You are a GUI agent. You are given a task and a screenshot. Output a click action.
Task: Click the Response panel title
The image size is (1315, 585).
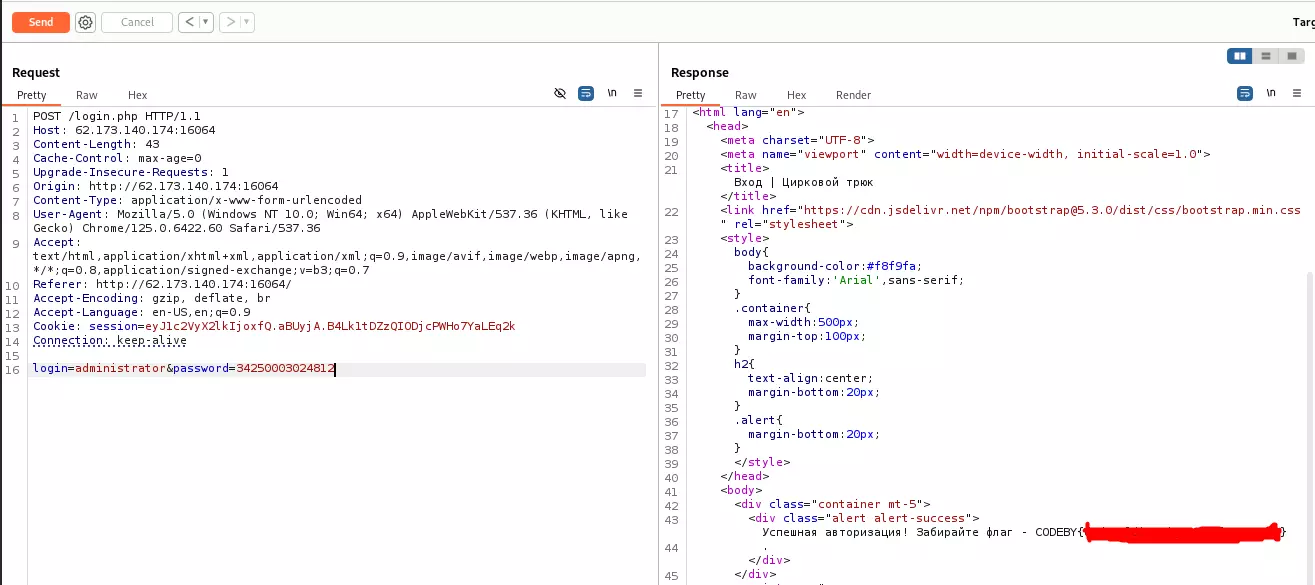[x=700, y=72]
